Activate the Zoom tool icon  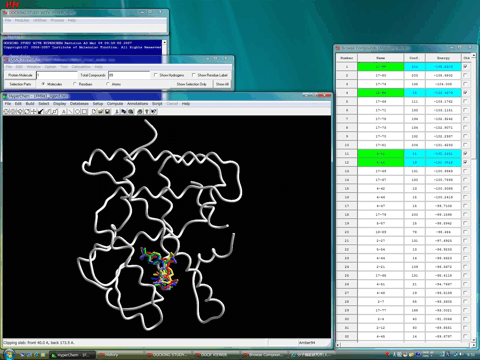tap(48, 112)
